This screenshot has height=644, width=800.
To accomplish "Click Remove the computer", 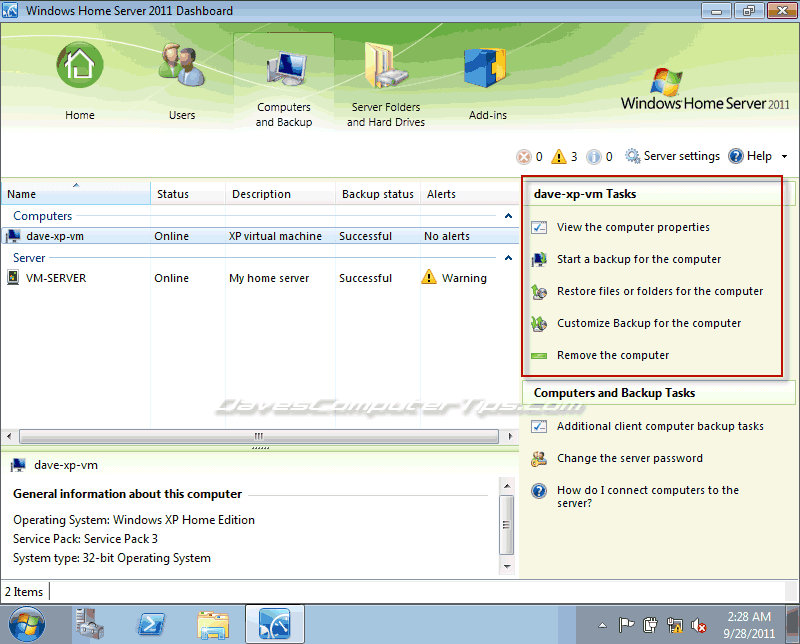I will (613, 355).
